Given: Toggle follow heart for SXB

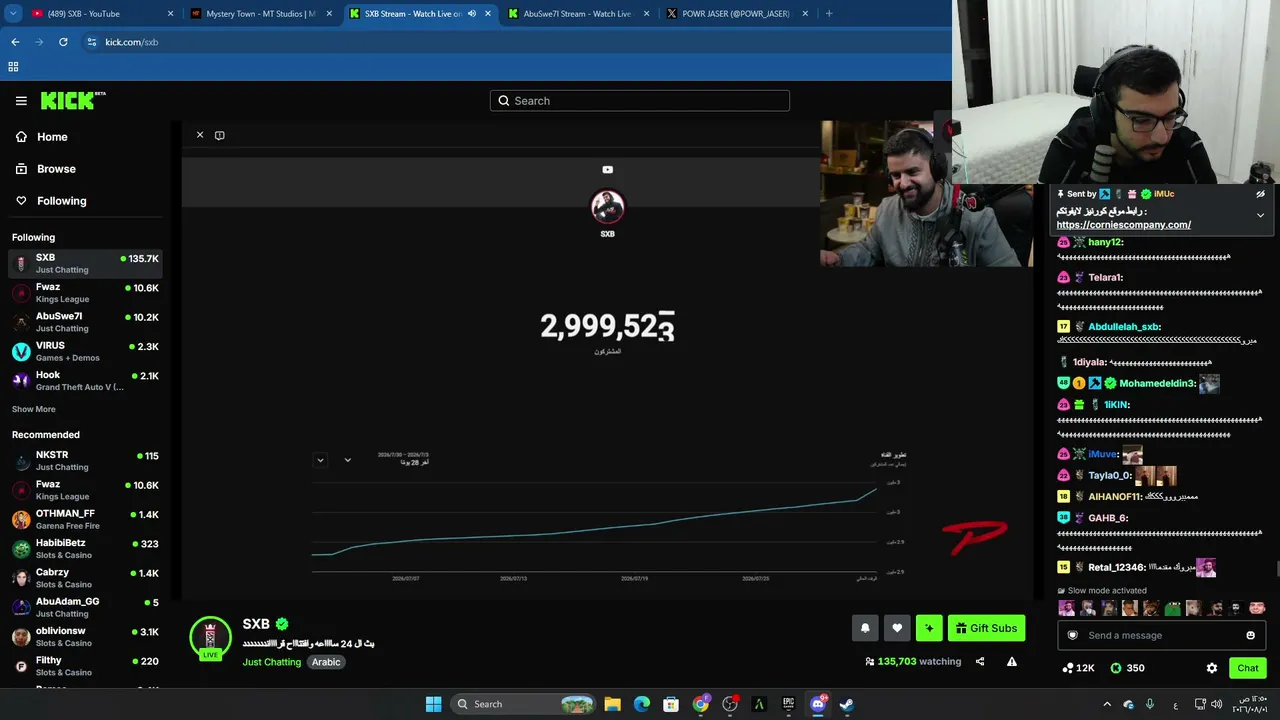Looking at the screenshot, I should [x=897, y=628].
